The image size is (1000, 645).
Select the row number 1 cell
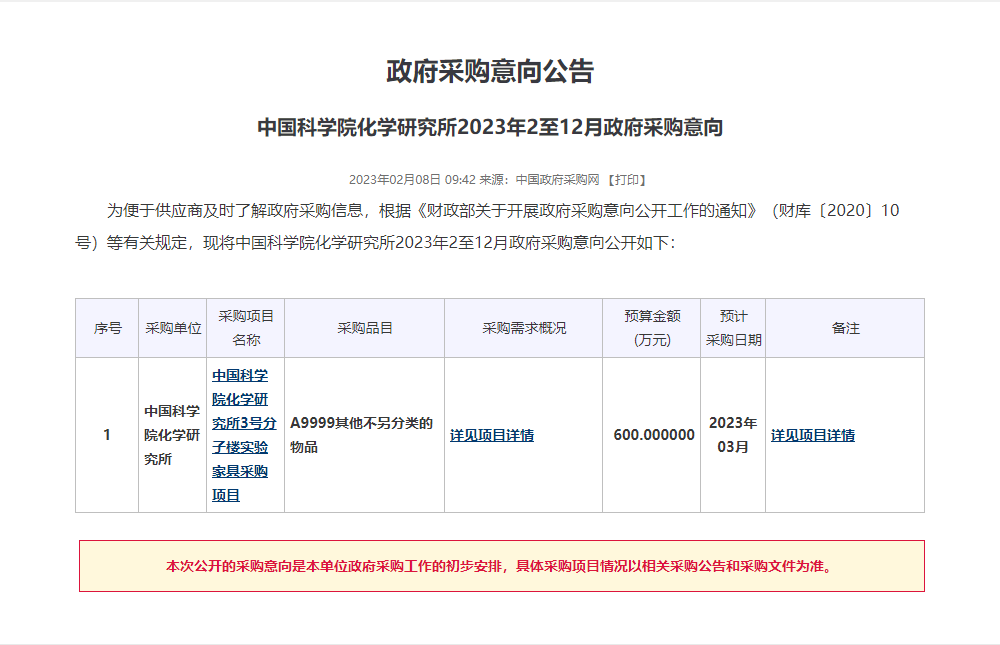107,435
